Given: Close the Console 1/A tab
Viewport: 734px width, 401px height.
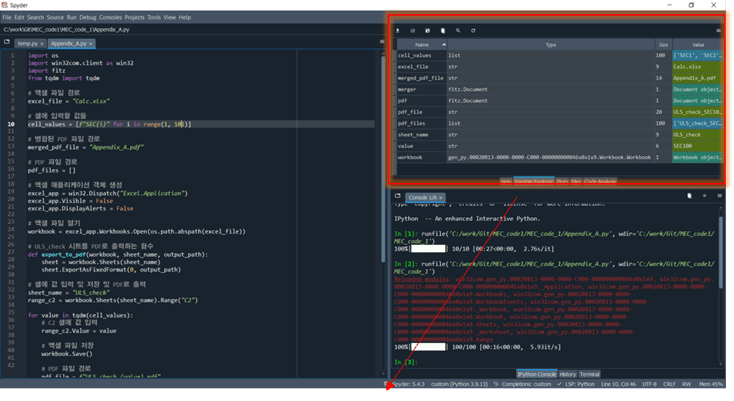Looking at the screenshot, I should tap(440, 197).
